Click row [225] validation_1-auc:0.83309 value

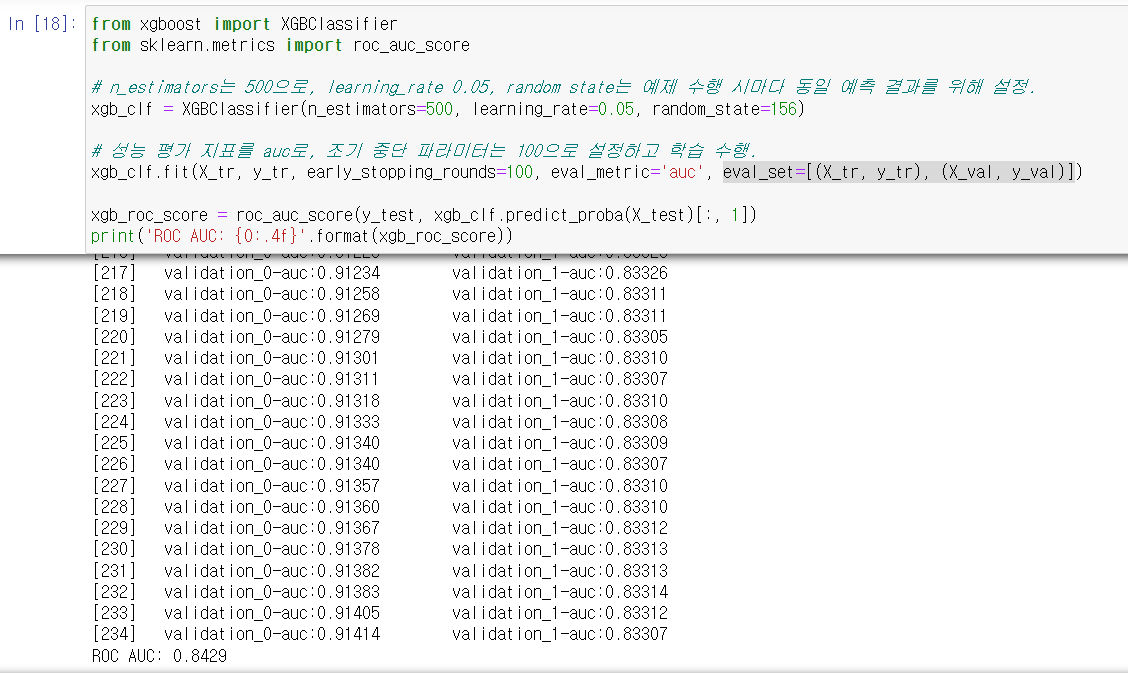560,443
